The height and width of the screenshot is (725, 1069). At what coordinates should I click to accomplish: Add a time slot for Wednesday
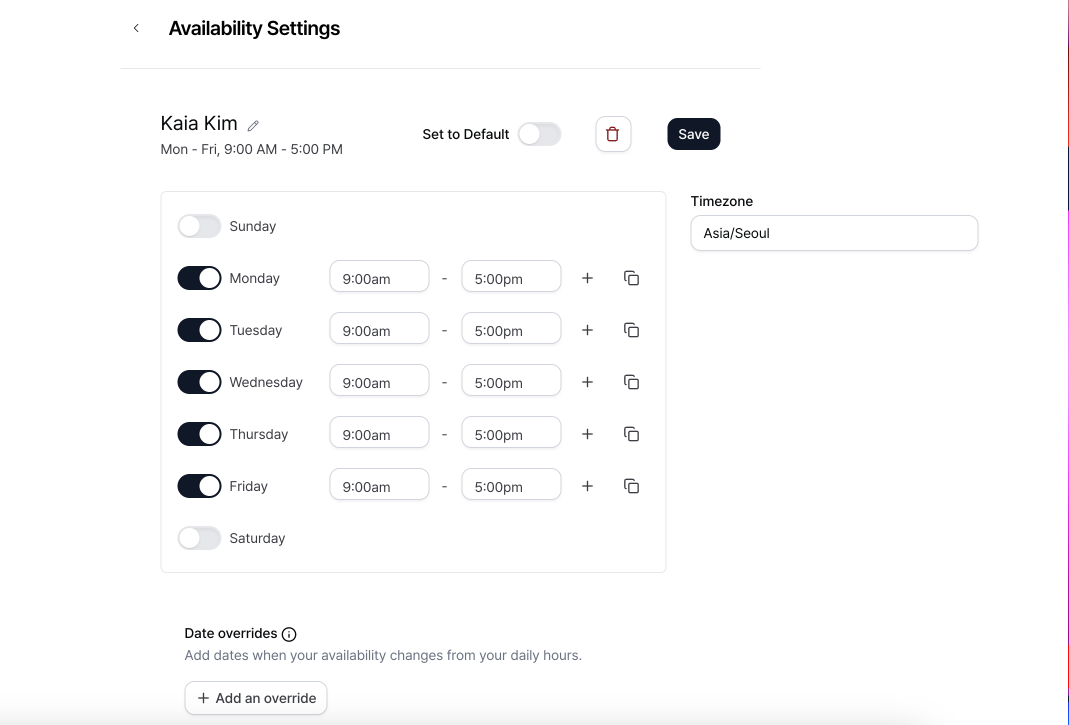(x=587, y=382)
